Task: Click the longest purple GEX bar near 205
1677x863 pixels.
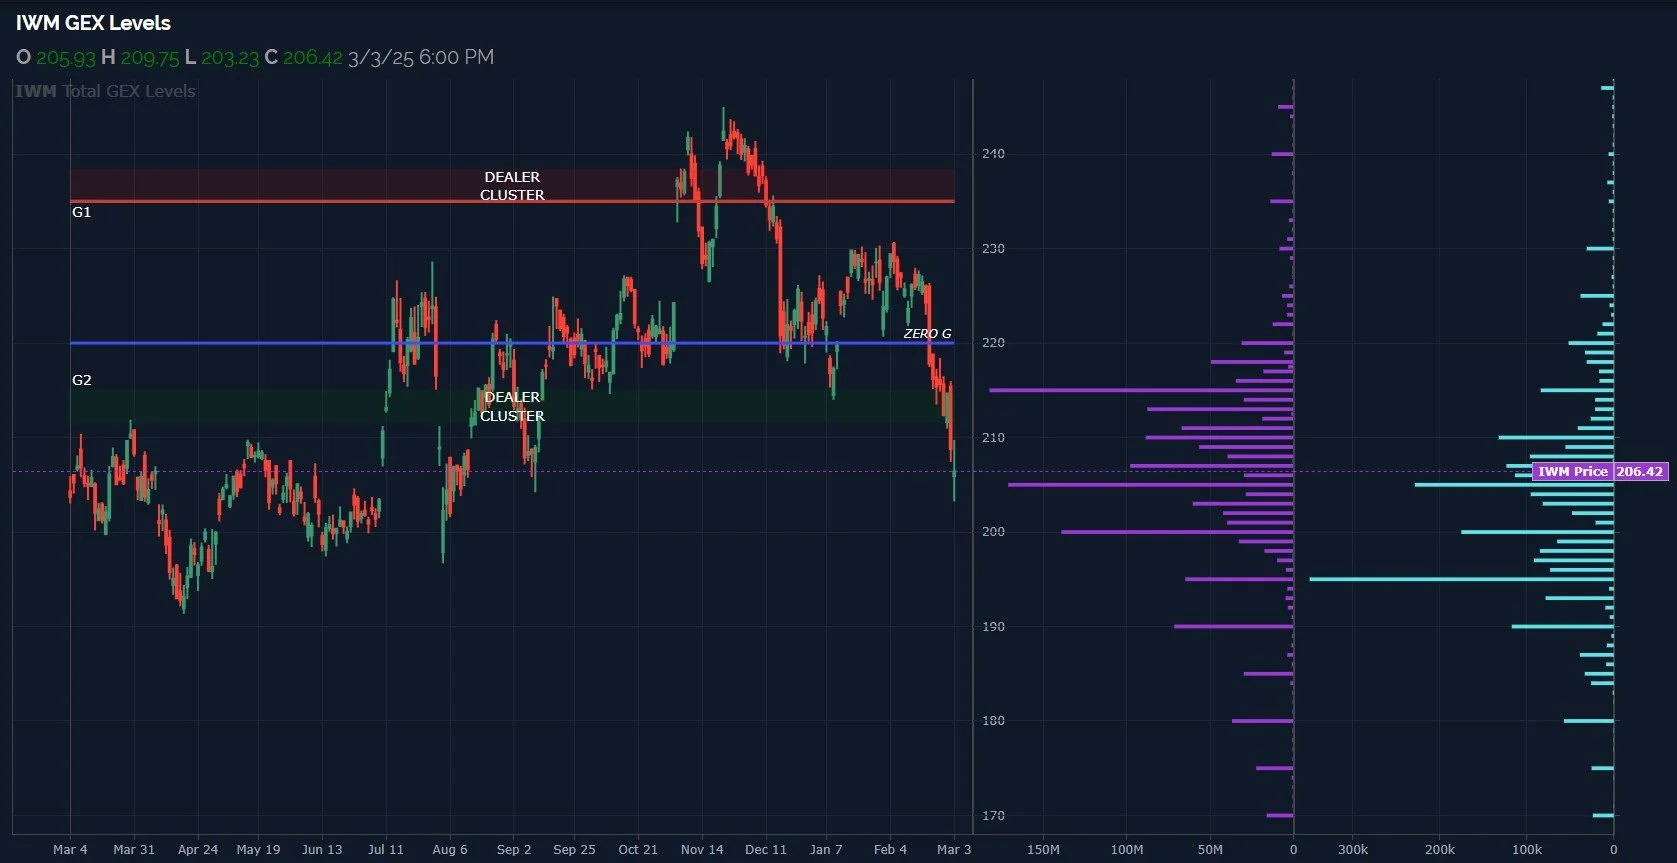Action: click(x=1150, y=485)
